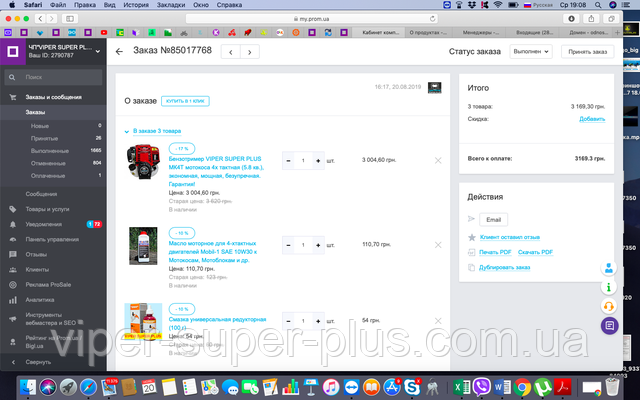This screenshot has height=400, width=640.
Task: Open Google Chrome from the Dock
Action: coord(522,387)
